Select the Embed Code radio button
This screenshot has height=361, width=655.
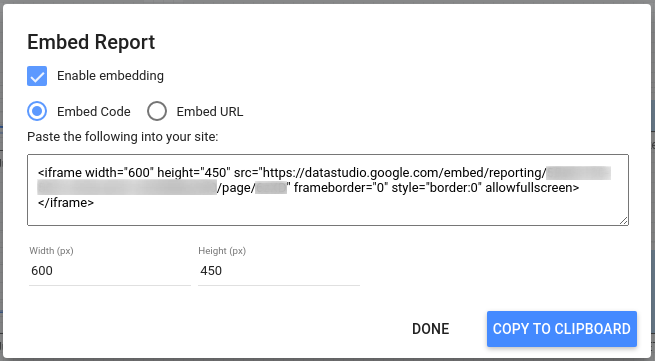37,112
